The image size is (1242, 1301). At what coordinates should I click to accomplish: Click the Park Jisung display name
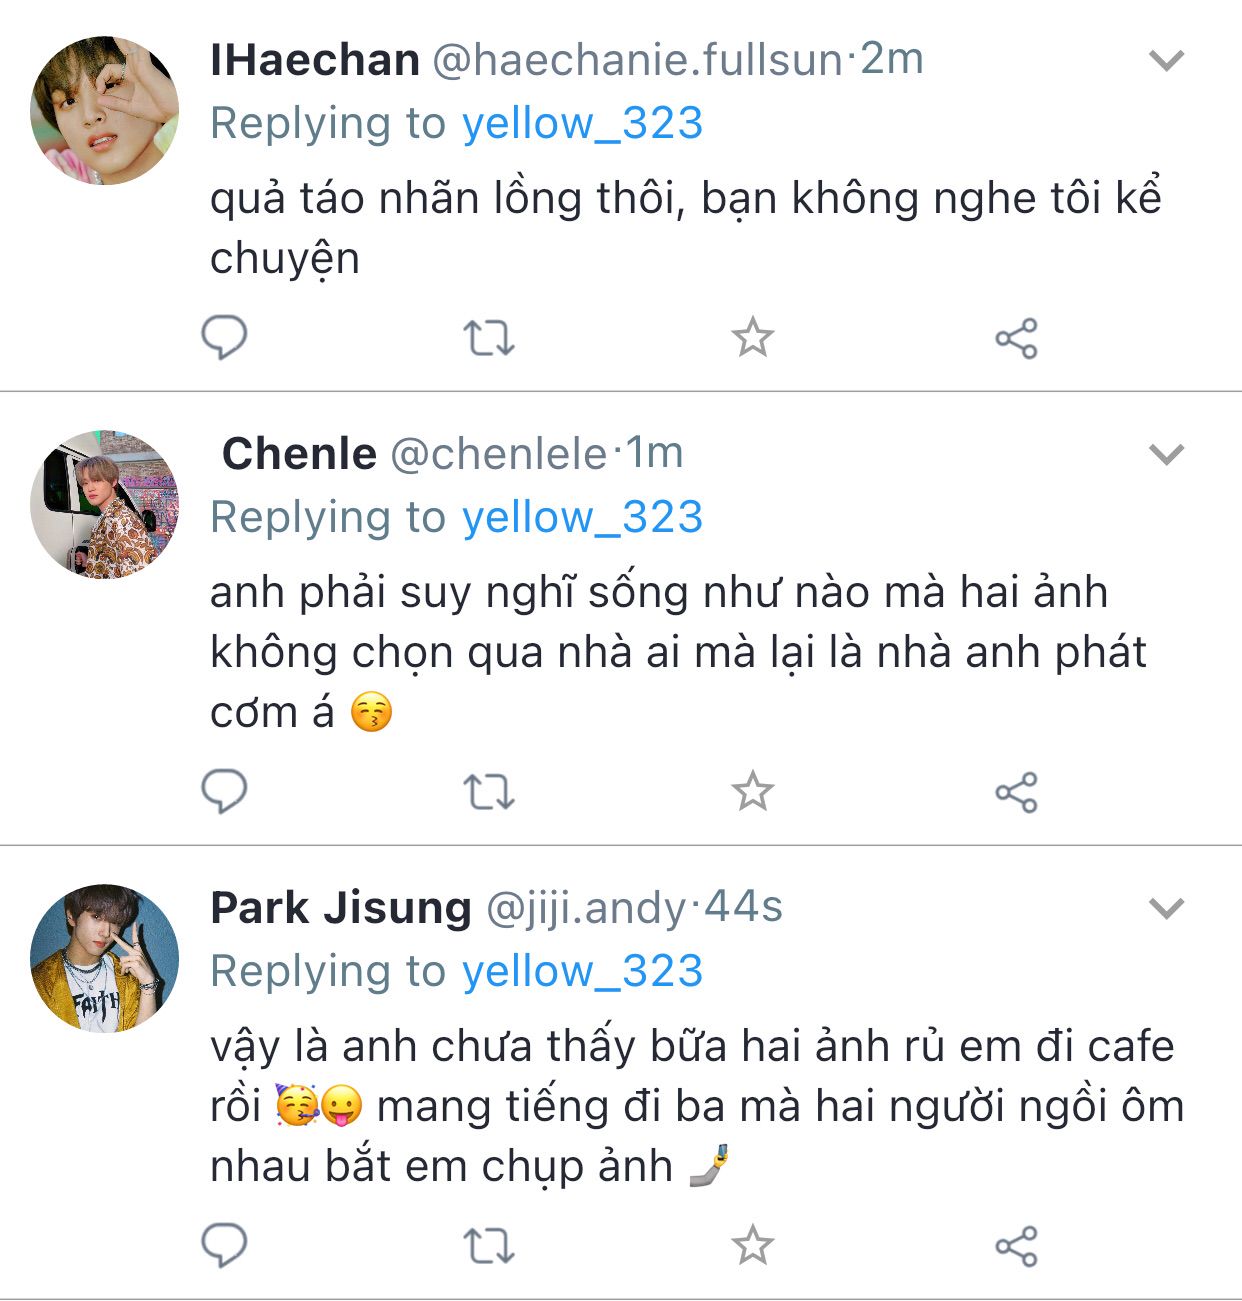pyautogui.click(x=340, y=908)
